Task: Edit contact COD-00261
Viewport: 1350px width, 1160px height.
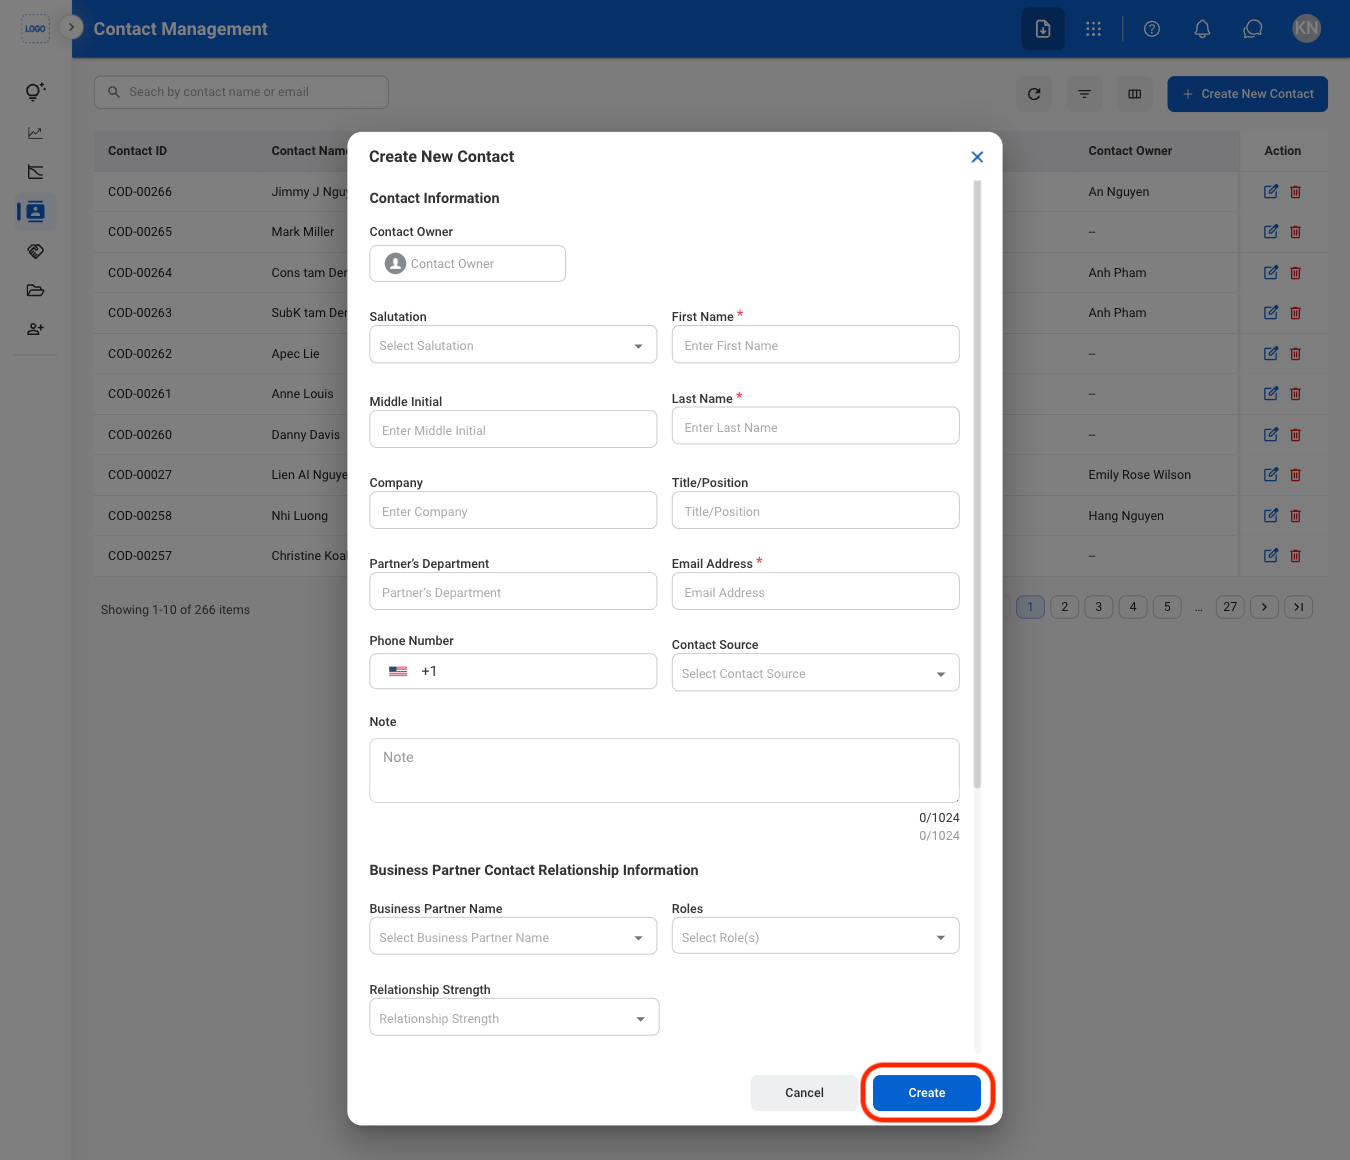Action: coord(1270,393)
